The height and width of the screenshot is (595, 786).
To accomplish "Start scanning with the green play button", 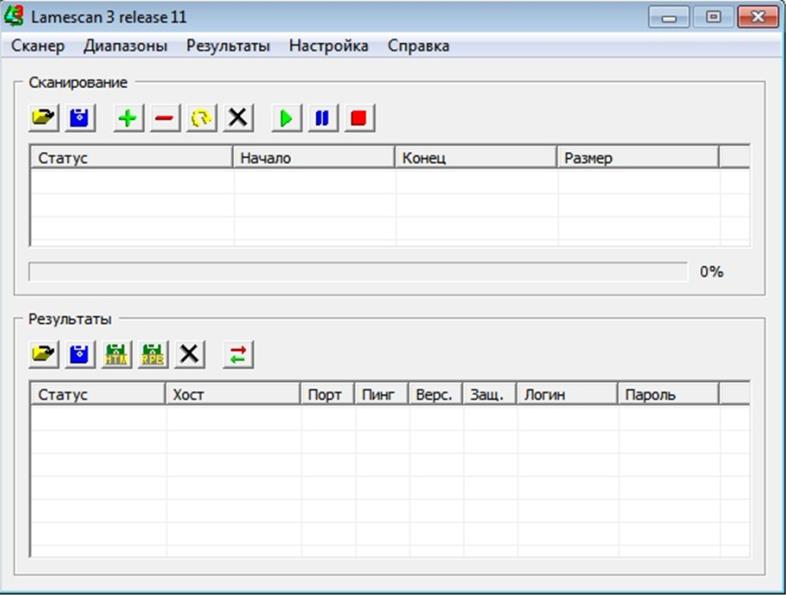I will tap(285, 118).
